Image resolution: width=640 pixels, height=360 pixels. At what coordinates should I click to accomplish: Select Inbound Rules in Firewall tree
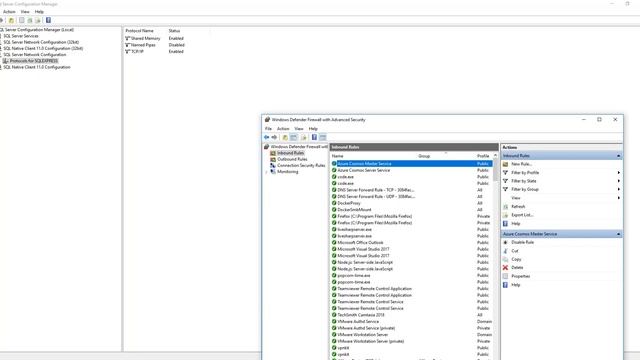[290, 153]
